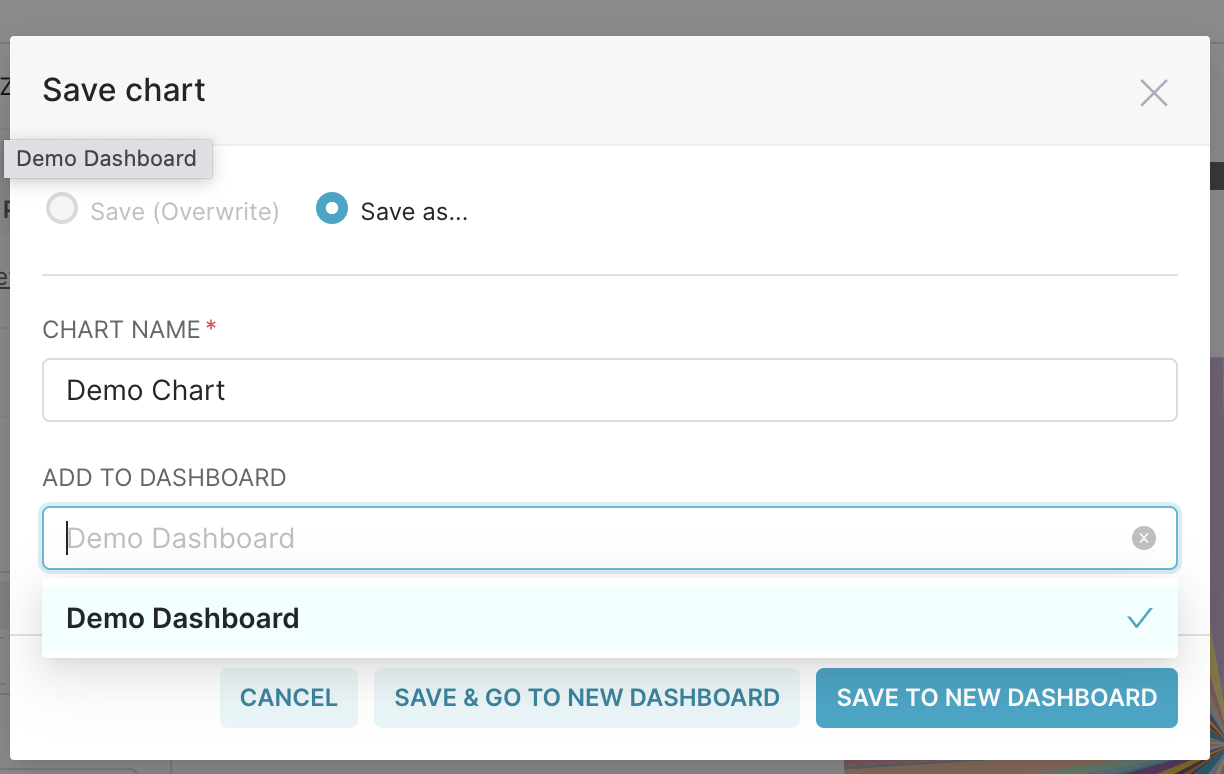Viewport: 1224px width, 774px height.
Task: Click the checkmark next to Demo Dashboard
Action: pyautogui.click(x=1139, y=618)
